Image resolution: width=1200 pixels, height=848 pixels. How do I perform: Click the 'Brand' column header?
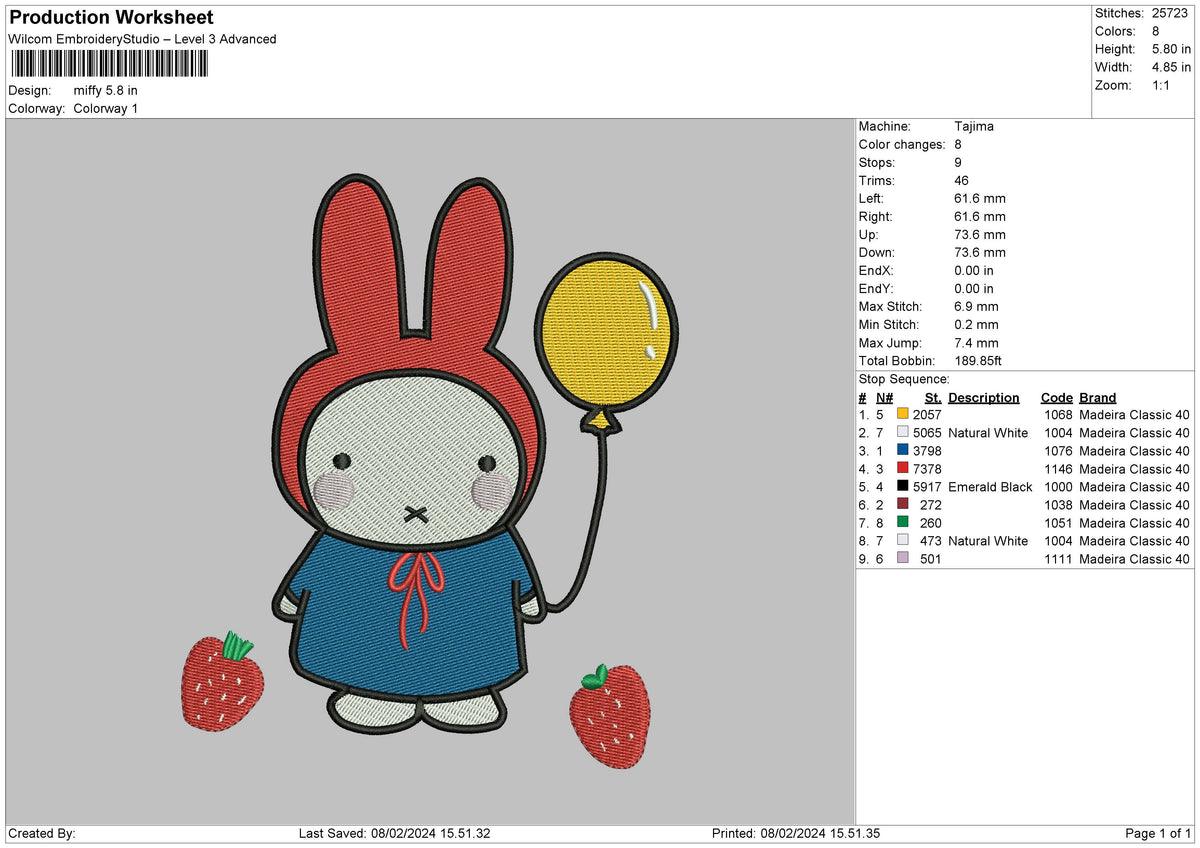tap(1098, 398)
